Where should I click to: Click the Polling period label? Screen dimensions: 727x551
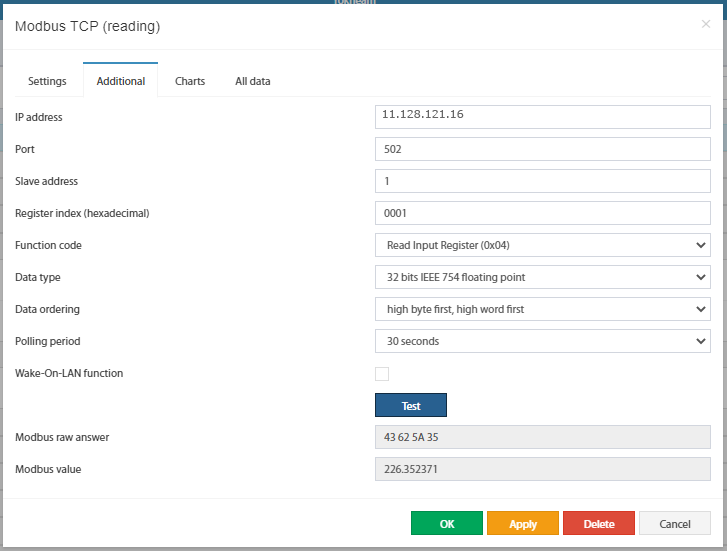pyautogui.click(x=48, y=341)
